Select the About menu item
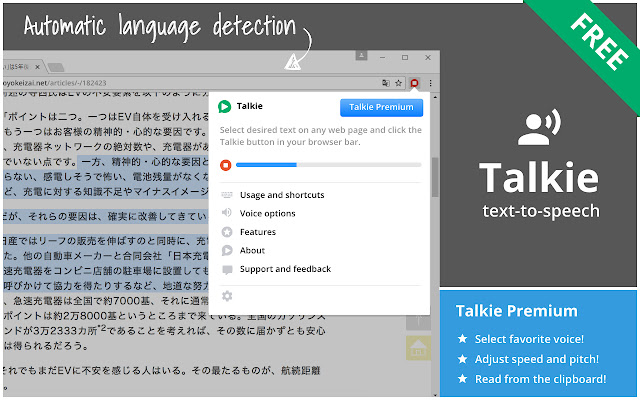 point(252,250)
